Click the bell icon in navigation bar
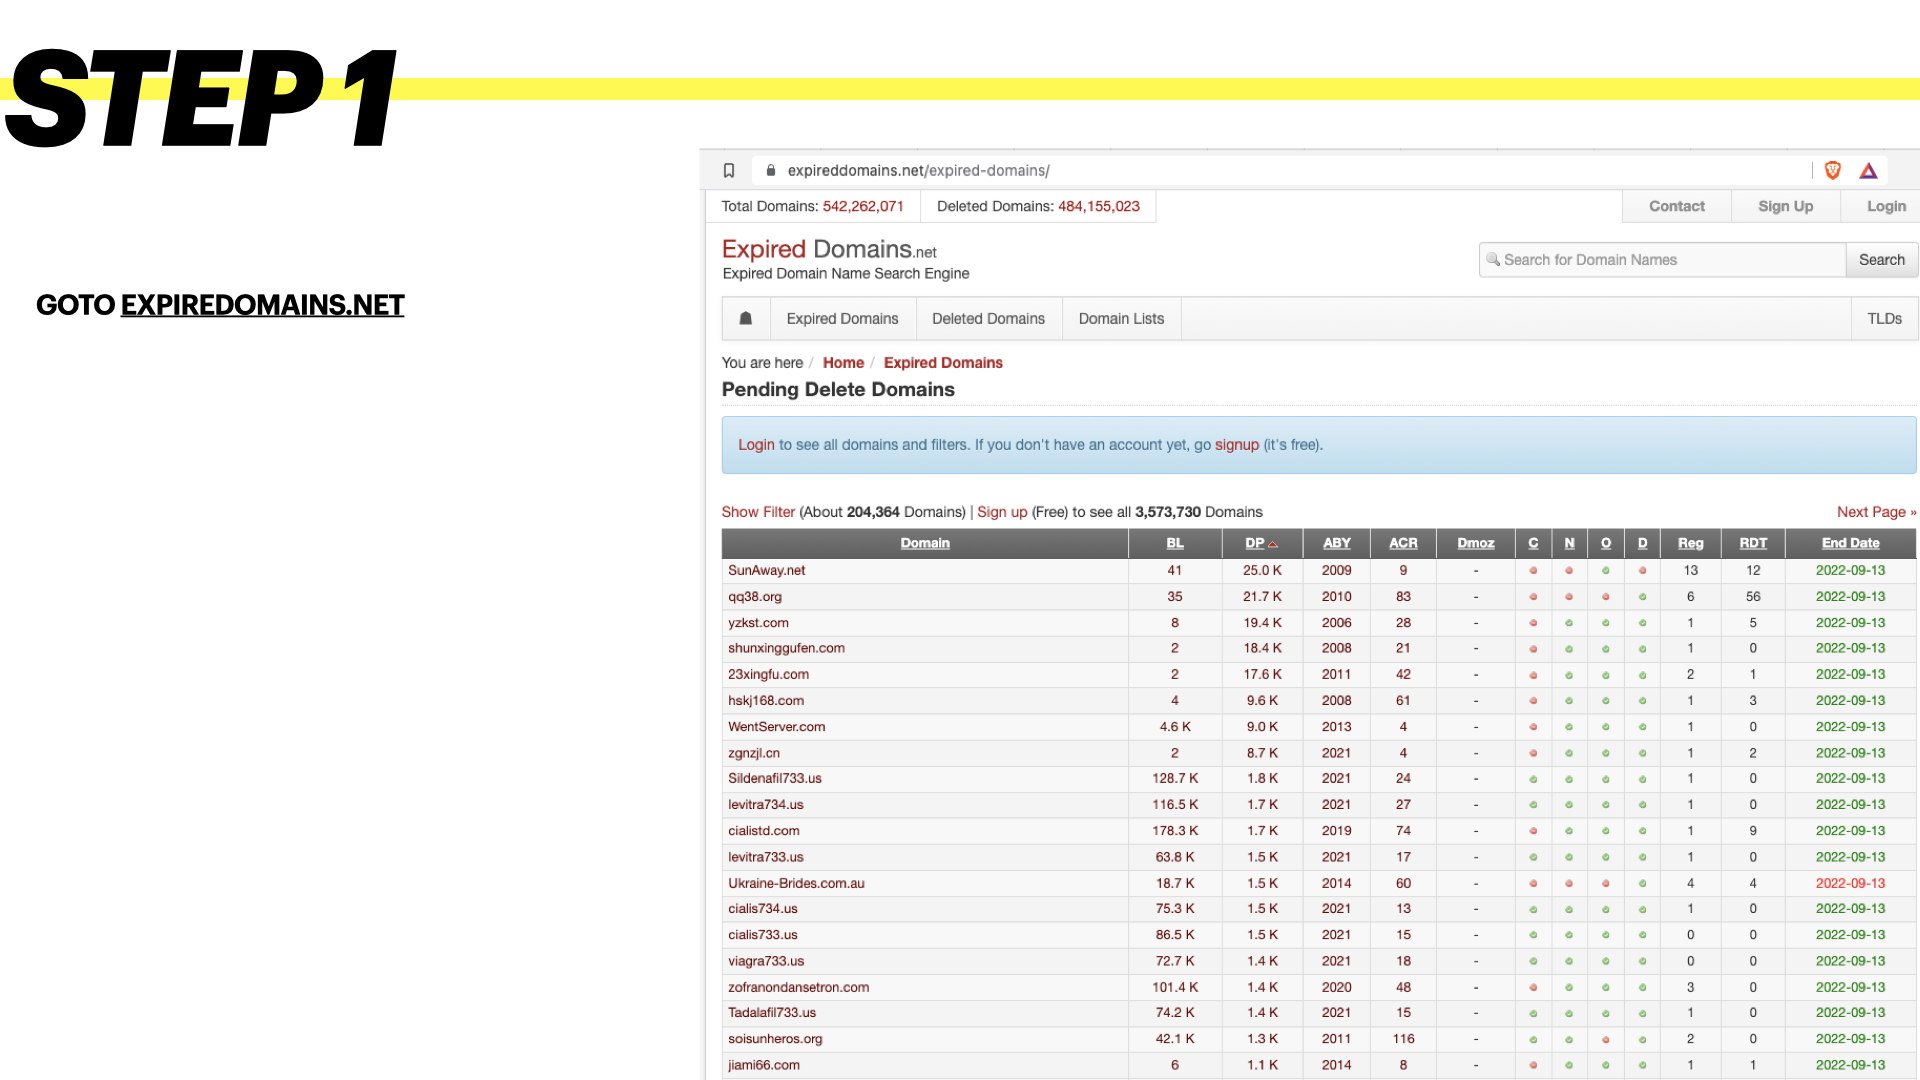This screenshot has height=1080, width=1920. point(745,319)
